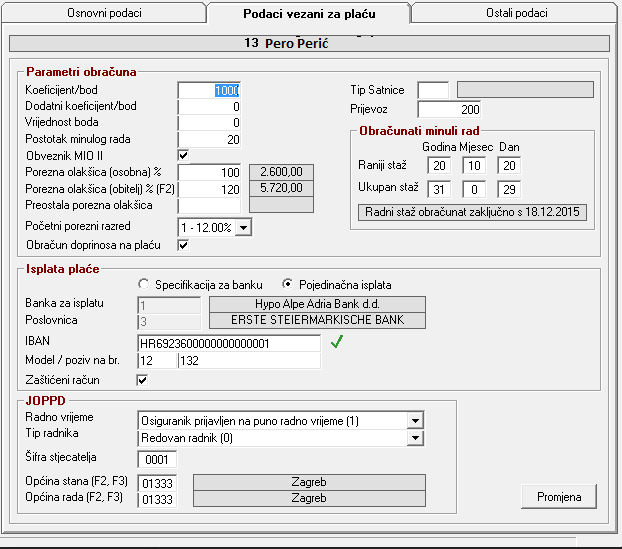Click the Šifra stjecatelja field
The height and width of the screenshot is (549, 622).
[158, 460]
